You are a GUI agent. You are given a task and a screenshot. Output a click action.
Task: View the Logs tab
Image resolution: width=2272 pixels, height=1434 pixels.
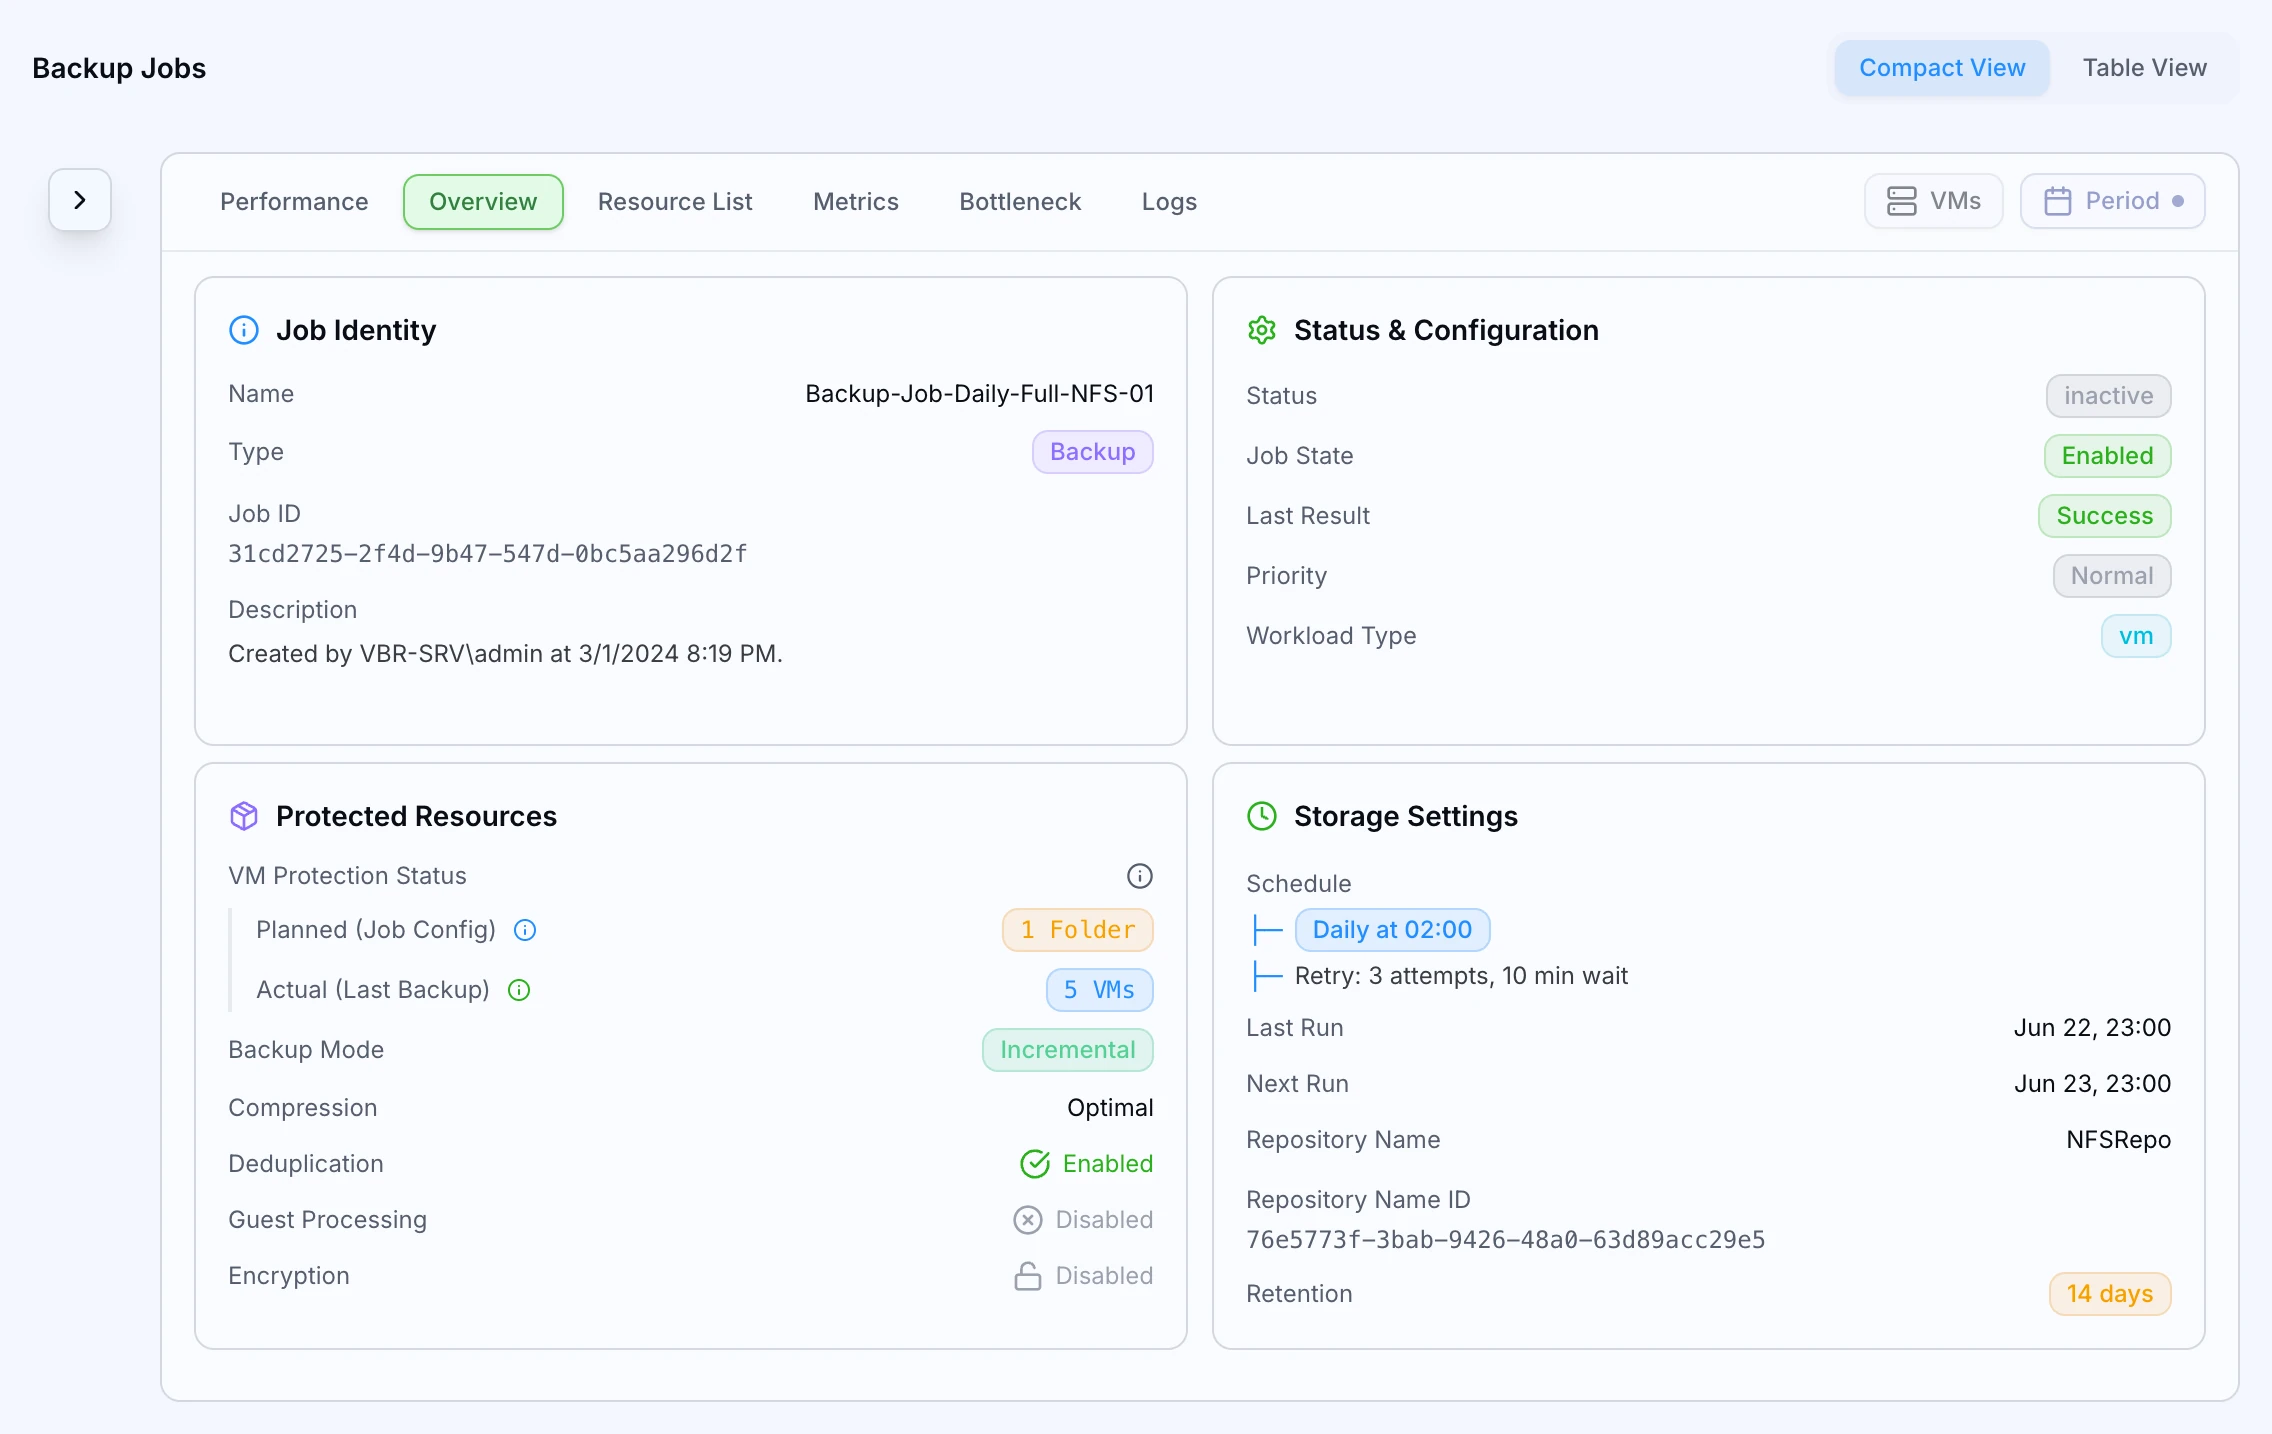tap(1169, 202)
